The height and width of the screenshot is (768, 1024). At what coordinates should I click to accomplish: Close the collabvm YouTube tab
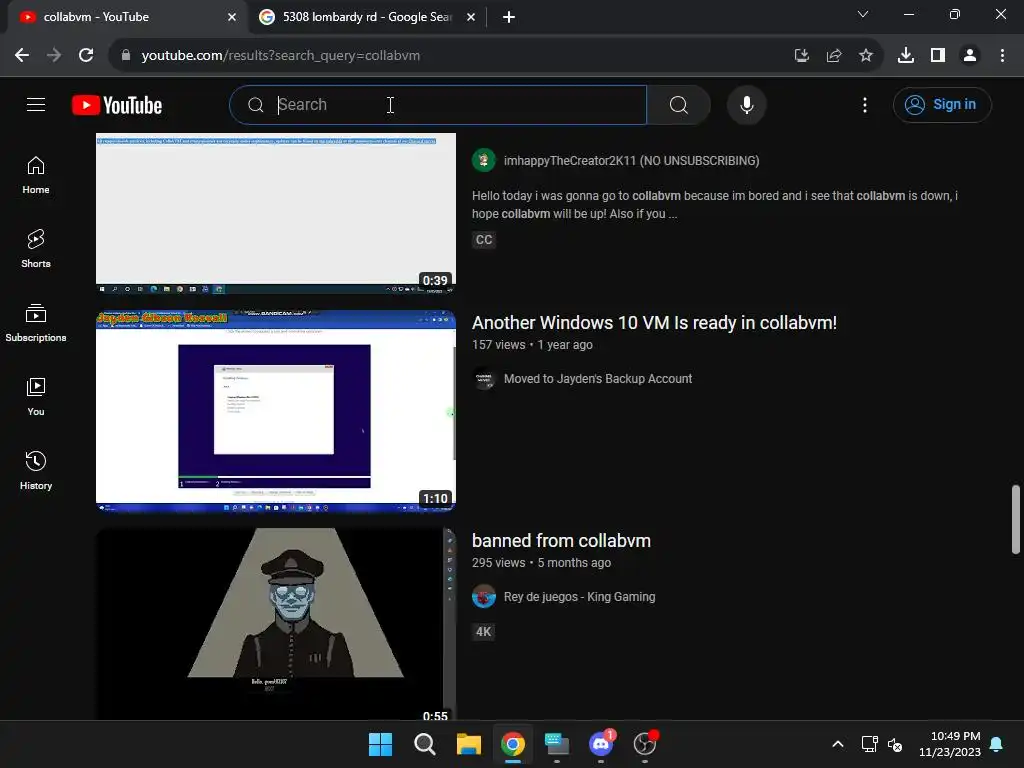[x=232, y=17]
